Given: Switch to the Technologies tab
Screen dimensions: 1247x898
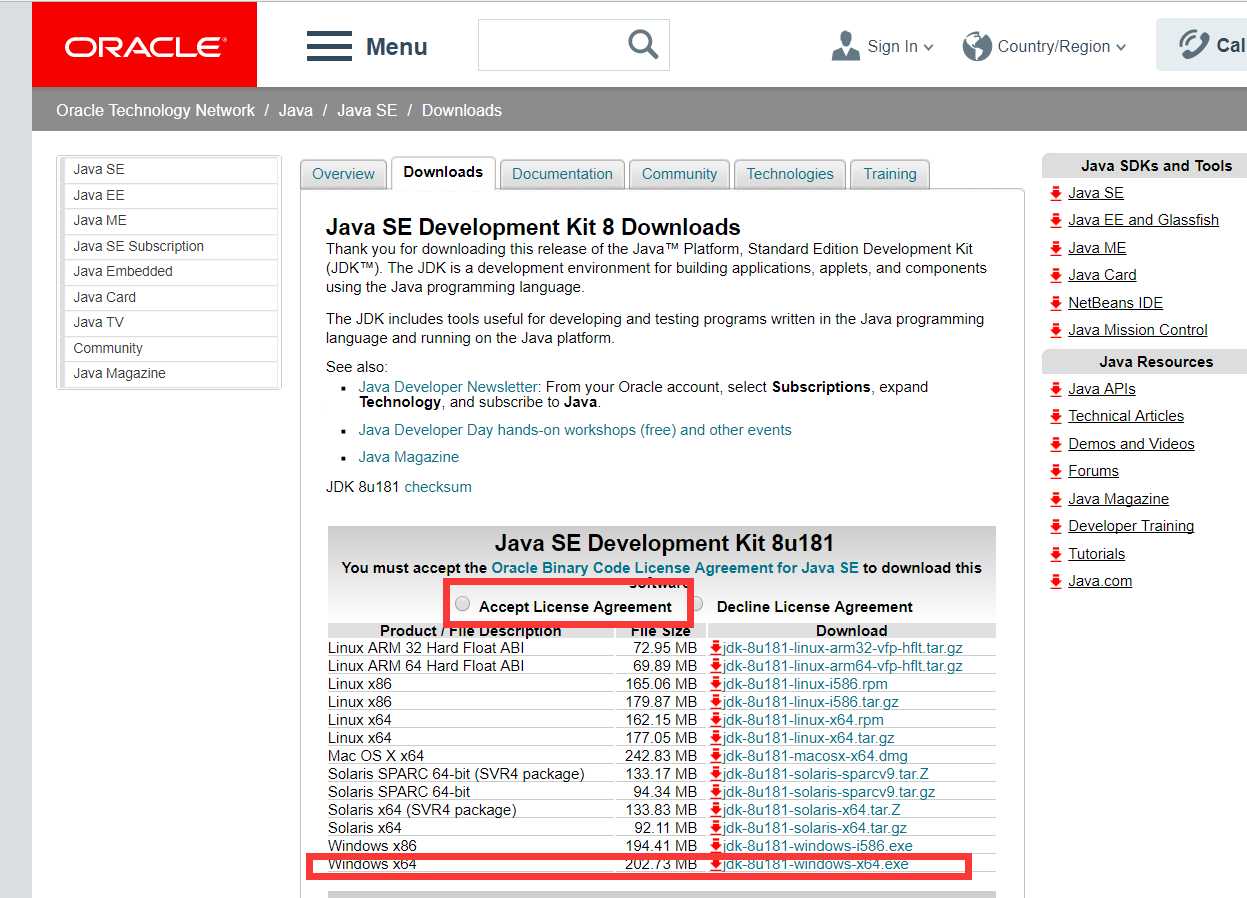Looking at the screenshot, I should tap(790, 174).
